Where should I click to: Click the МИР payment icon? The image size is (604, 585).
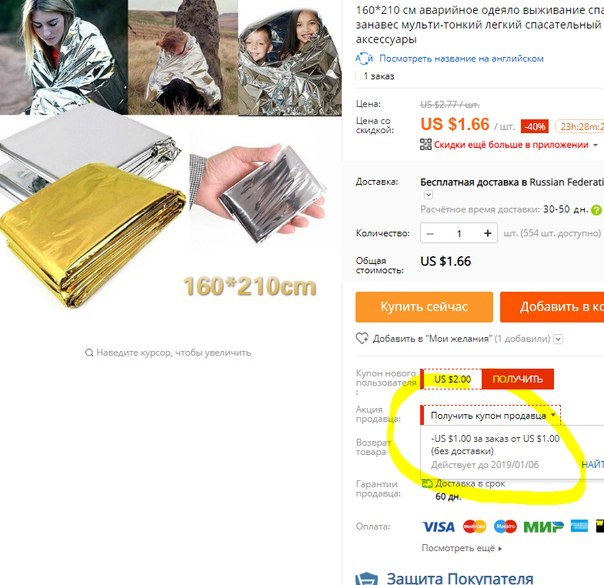click(544, 526)
